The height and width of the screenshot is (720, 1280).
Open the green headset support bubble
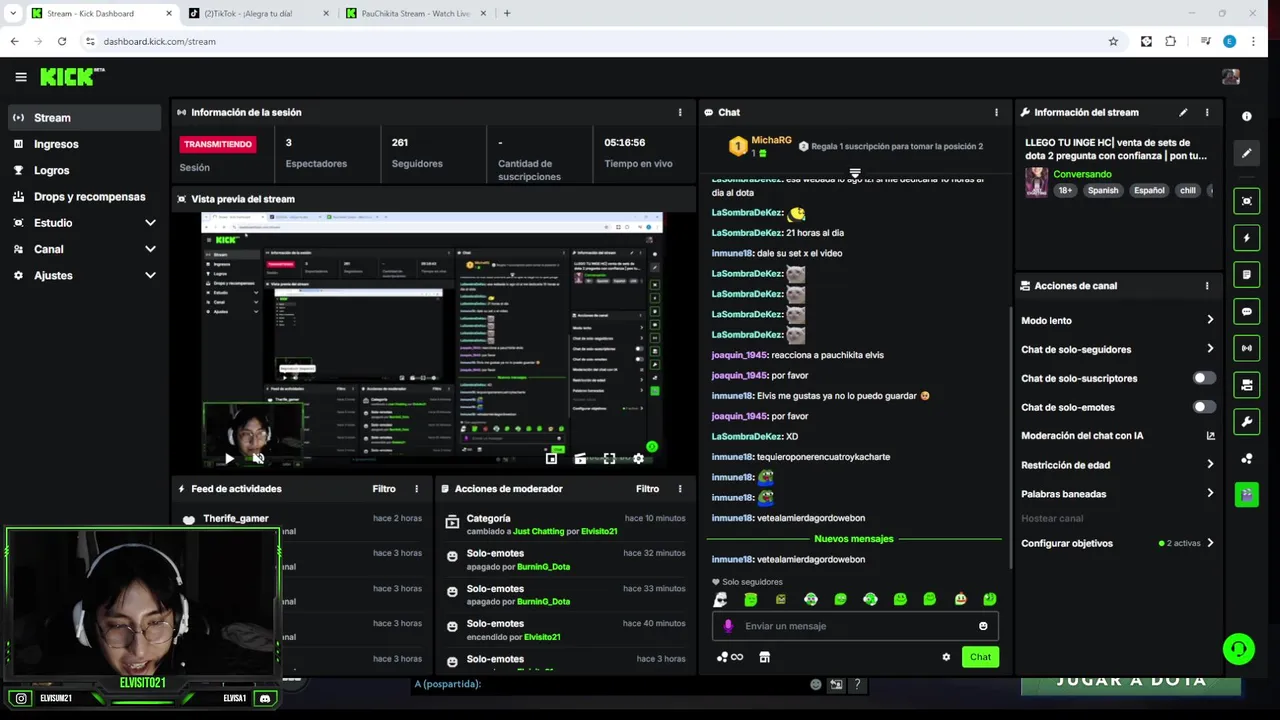coord(1239,649)
